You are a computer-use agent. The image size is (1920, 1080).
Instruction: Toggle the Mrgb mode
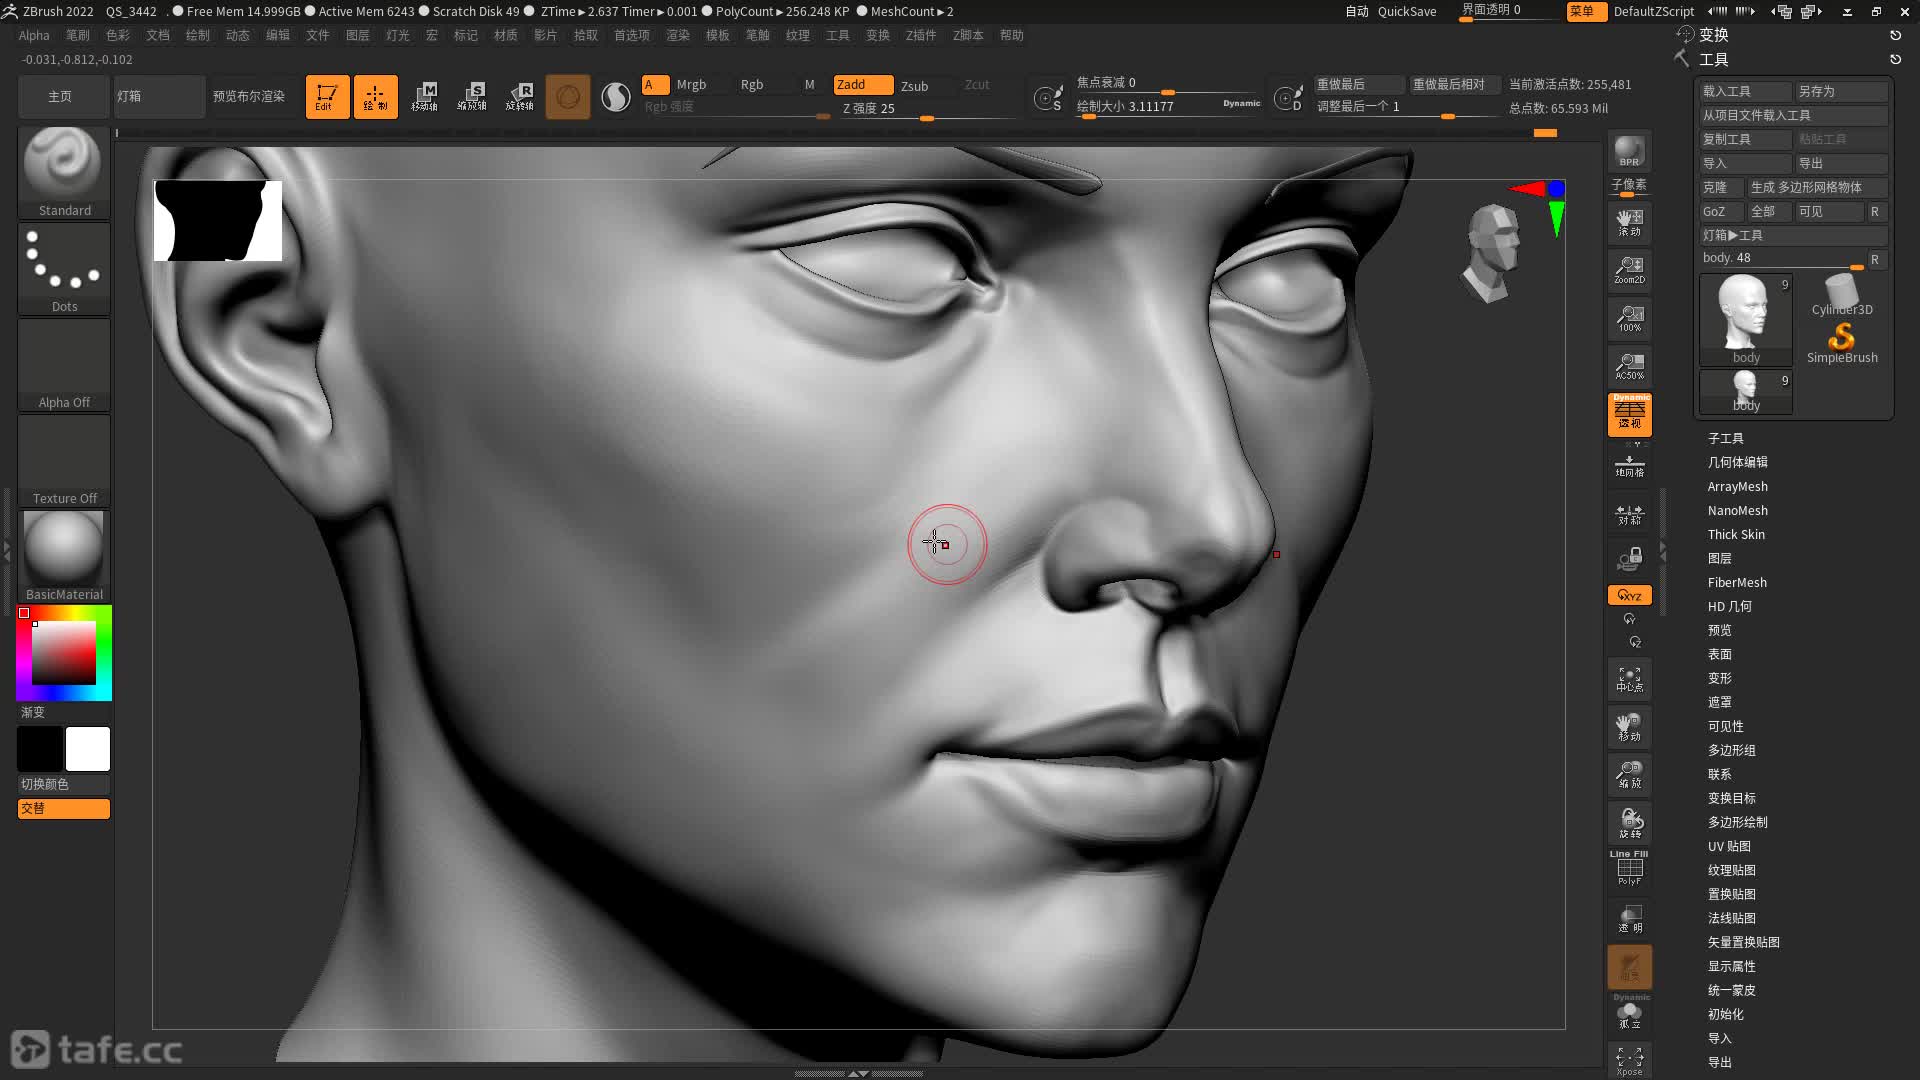691,85
